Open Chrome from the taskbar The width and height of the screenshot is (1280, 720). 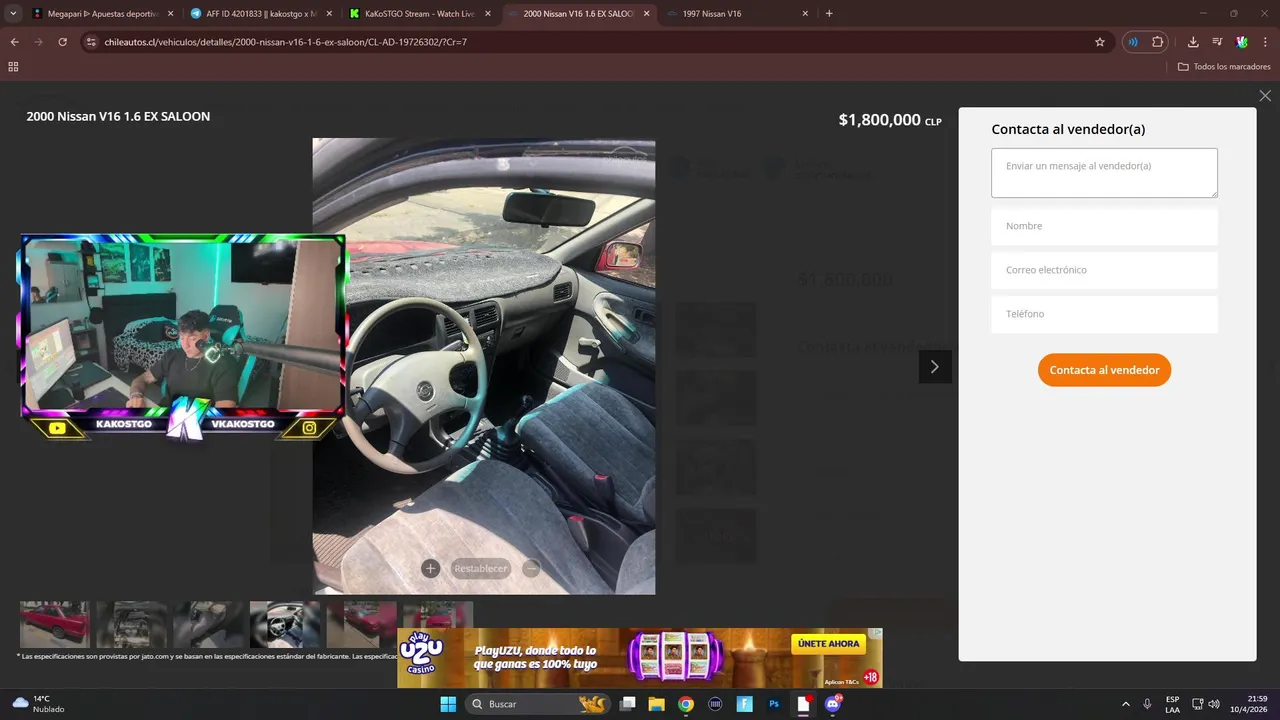pos(686,704)
